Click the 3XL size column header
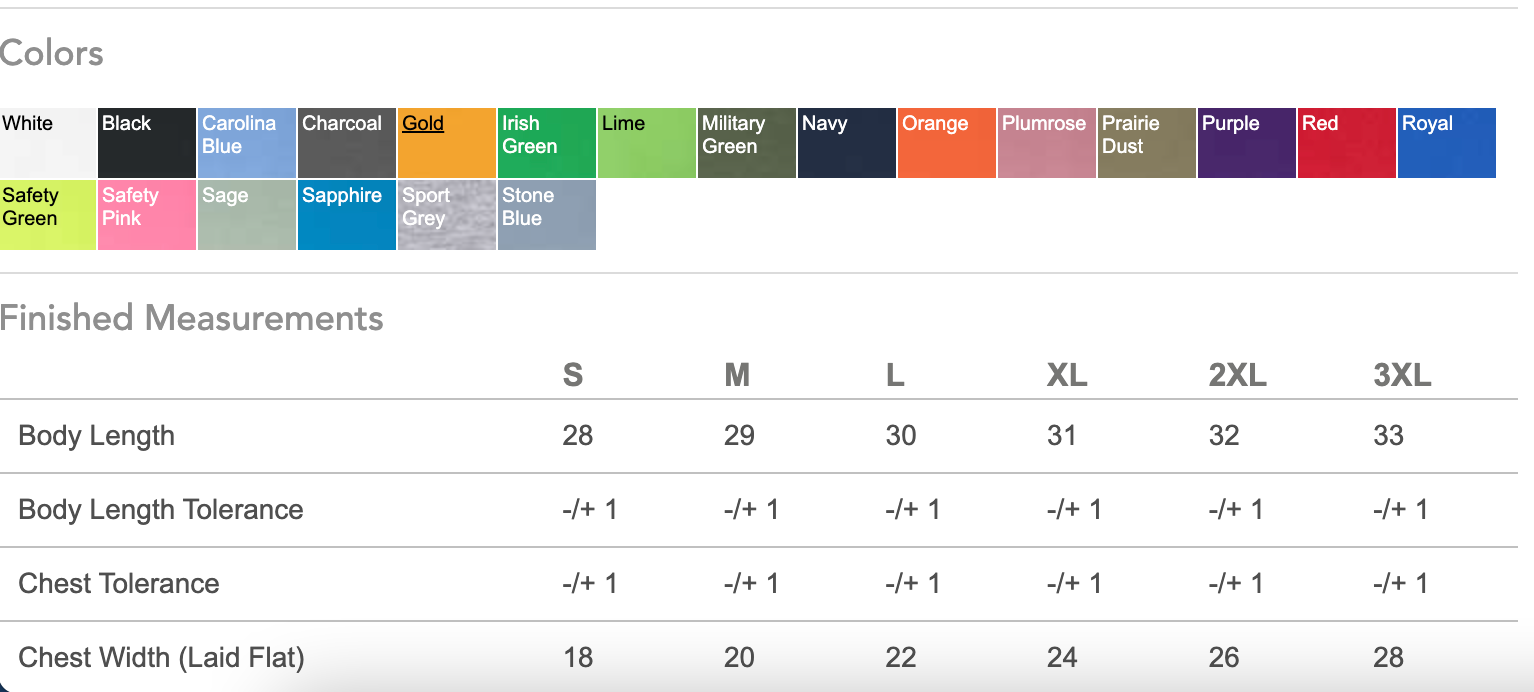Screen dimensions: 1534x692 [1402, 376]
